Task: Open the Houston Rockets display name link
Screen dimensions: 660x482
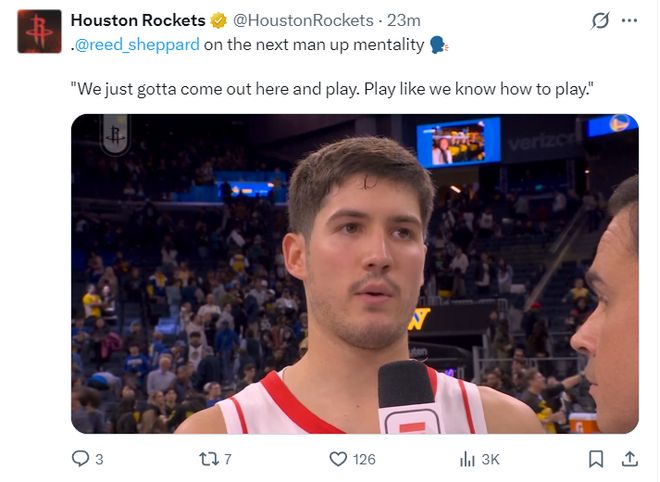Action: pos(138,20)
